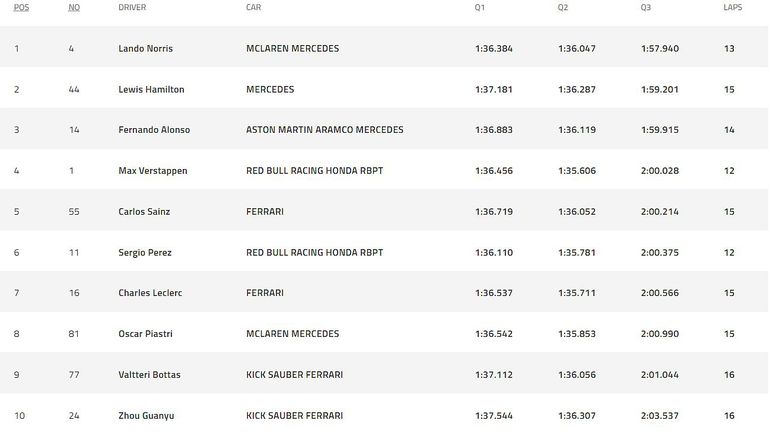The width and height of the screenshot is (770, 433).
Task: Open Carlos Sainz driver entry
Action: click(144, 212)
